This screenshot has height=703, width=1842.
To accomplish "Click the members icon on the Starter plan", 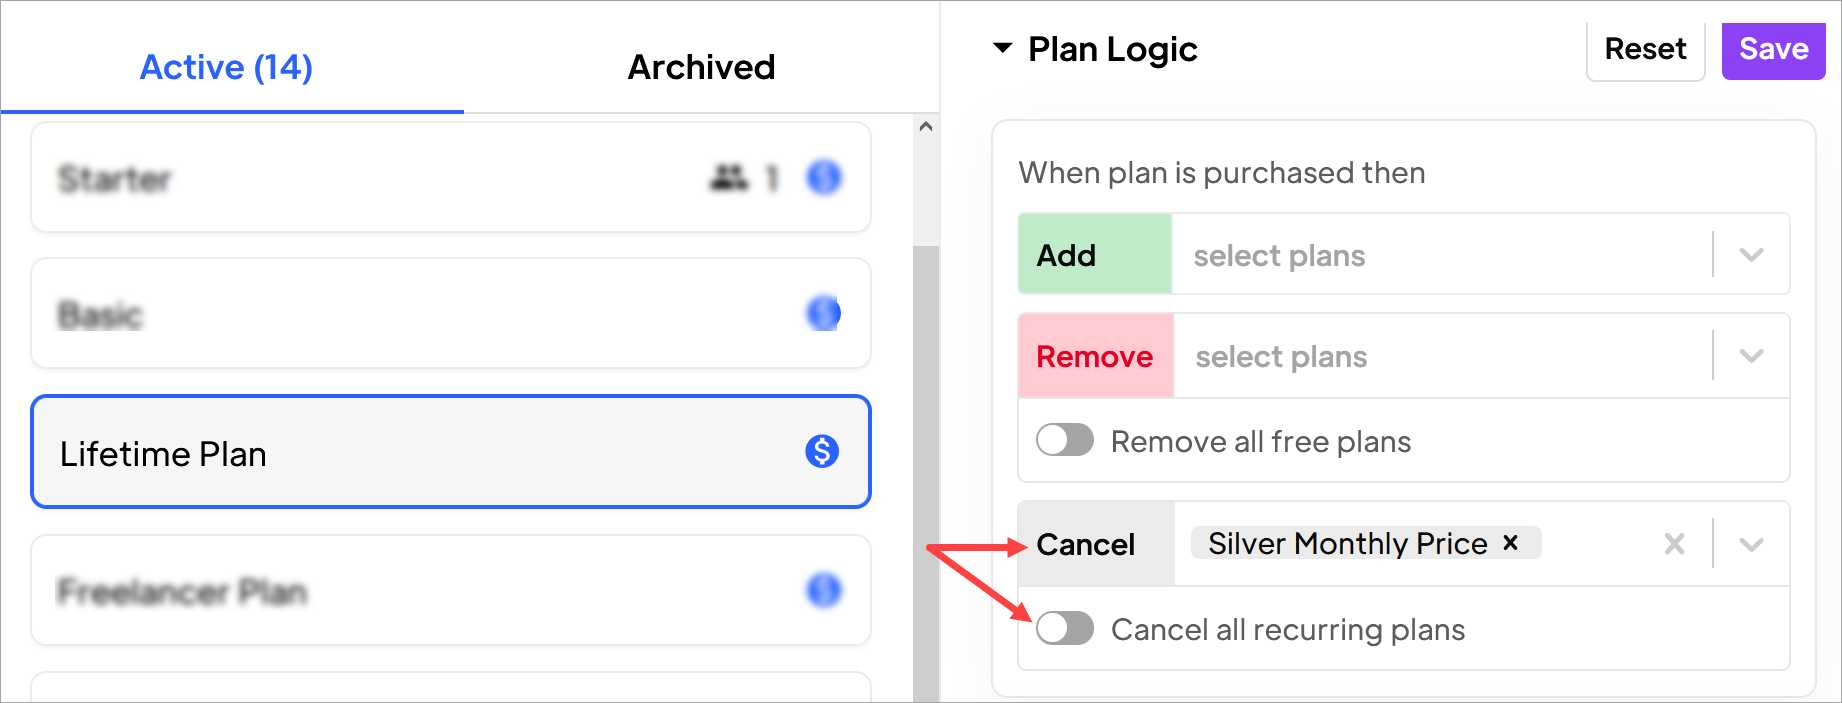I will pos(729,176).
